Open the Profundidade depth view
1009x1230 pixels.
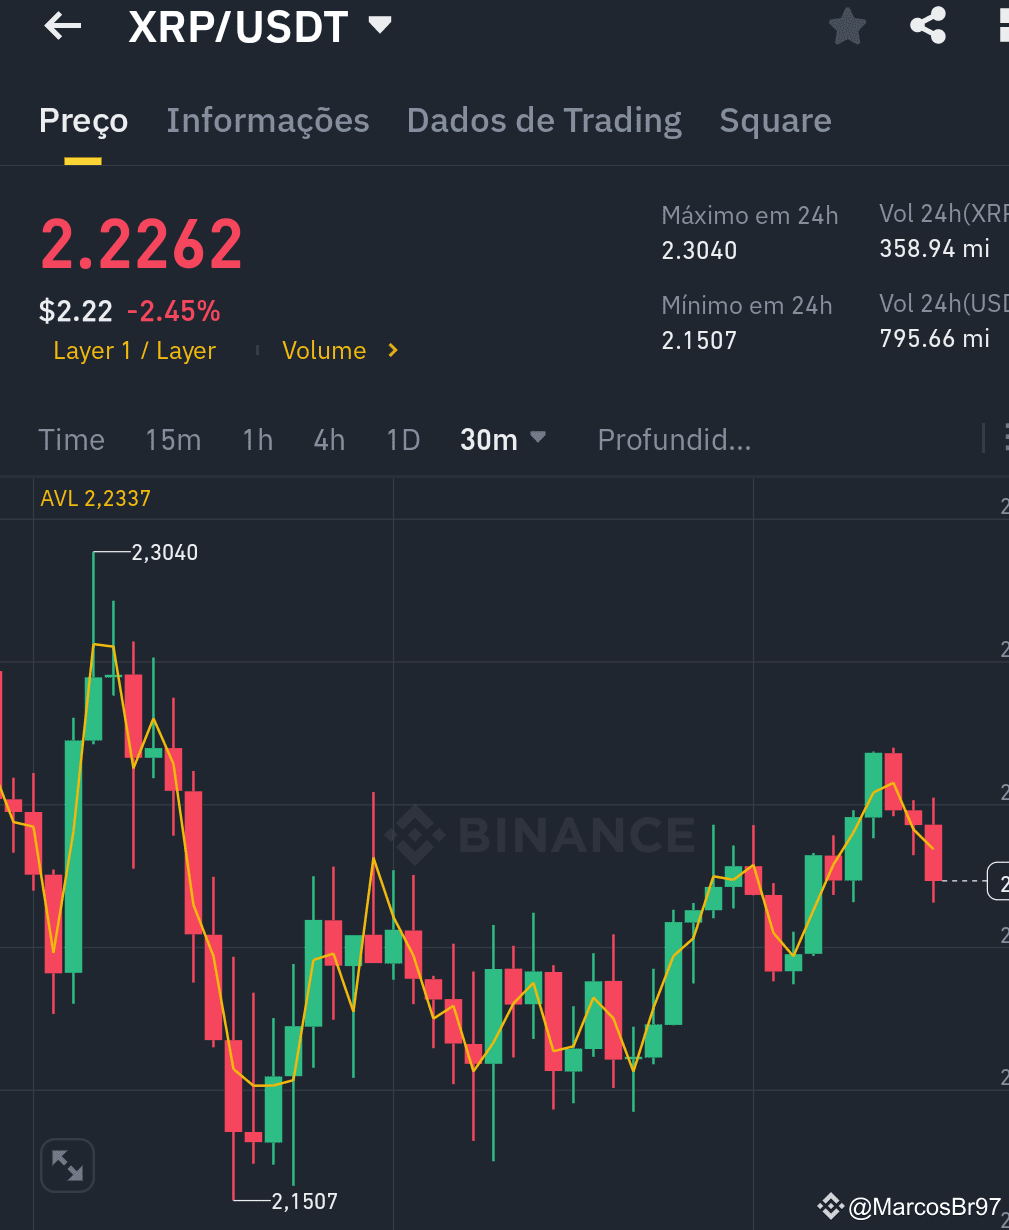(x=674, y=440)
